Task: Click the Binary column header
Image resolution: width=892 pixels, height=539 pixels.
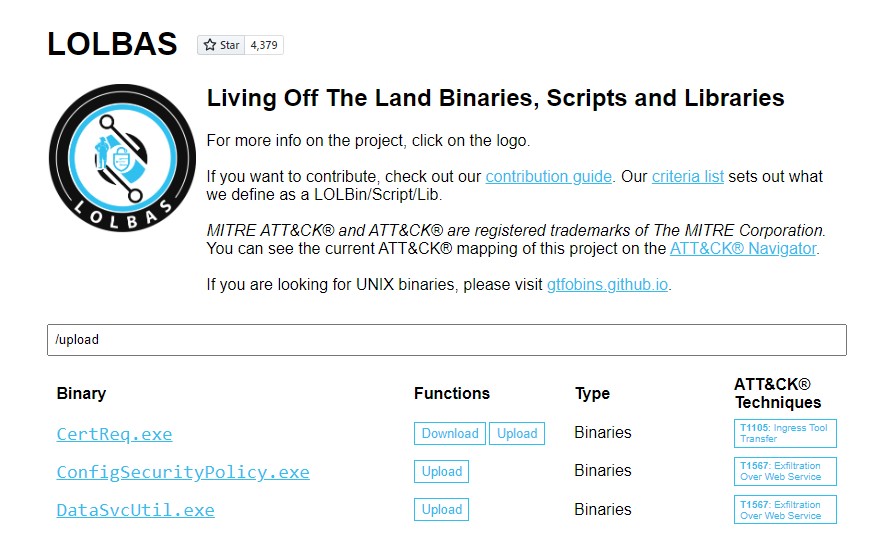Action: [x=81, y=393]
